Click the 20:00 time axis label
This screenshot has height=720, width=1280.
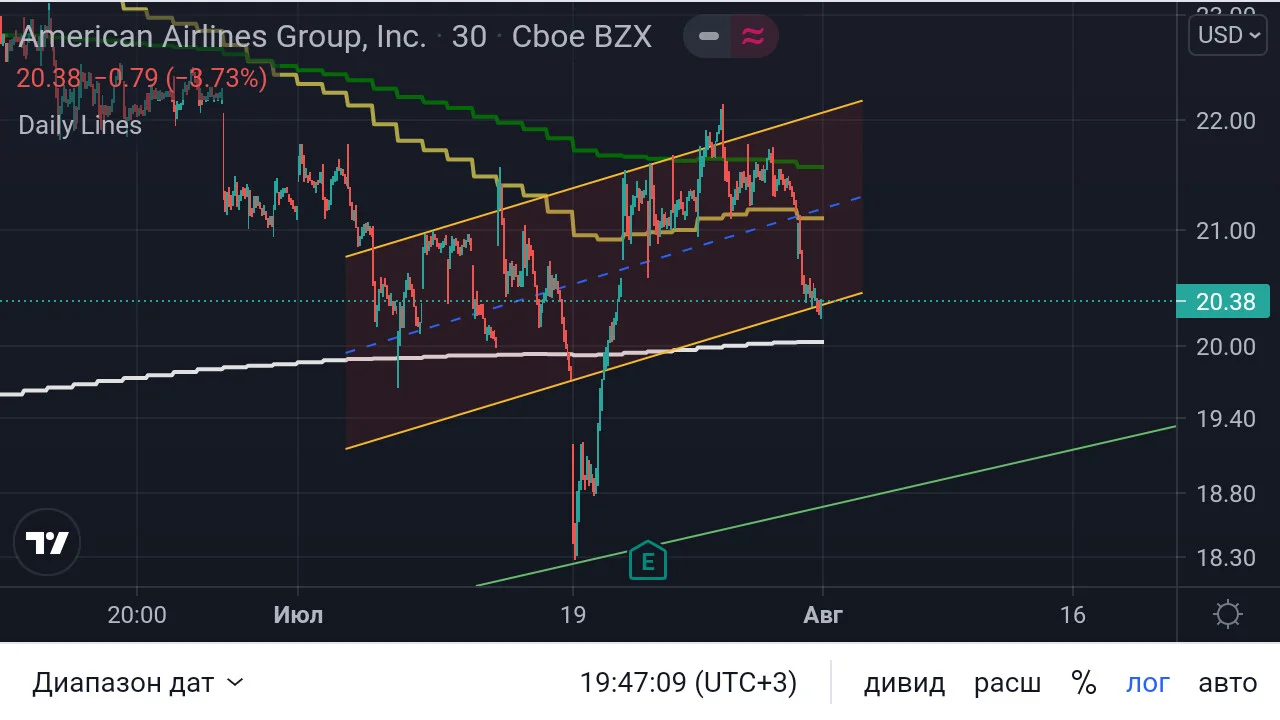click(x=137, y=614)
